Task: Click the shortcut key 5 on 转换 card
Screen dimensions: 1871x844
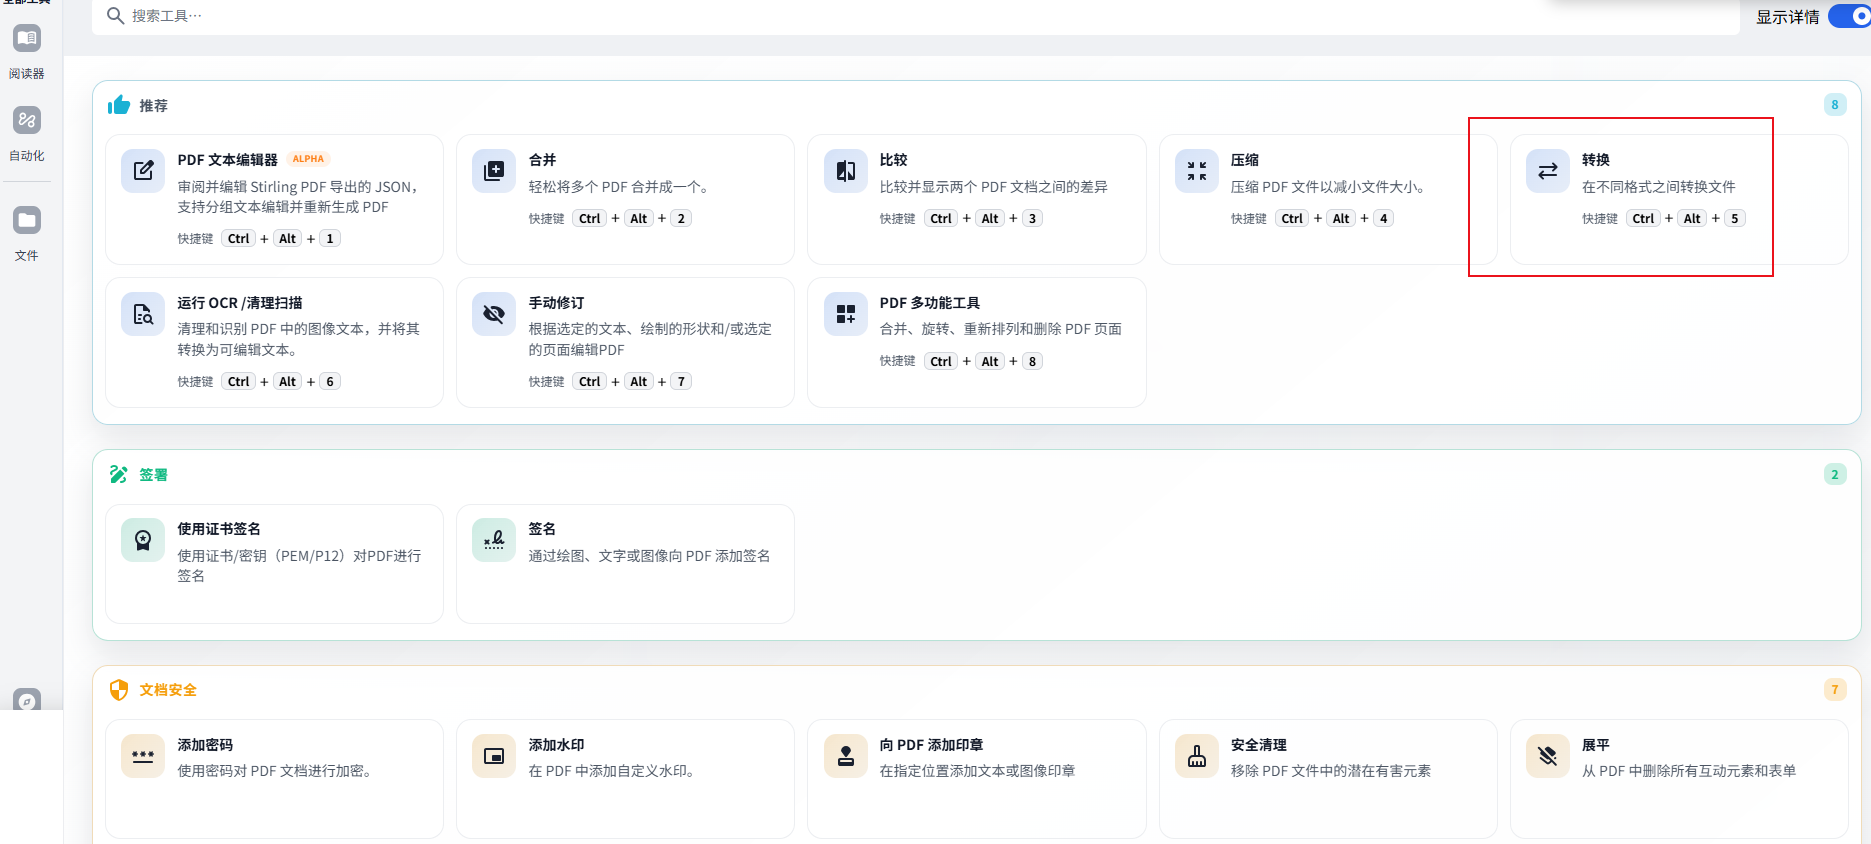Action: [1735, 219]
